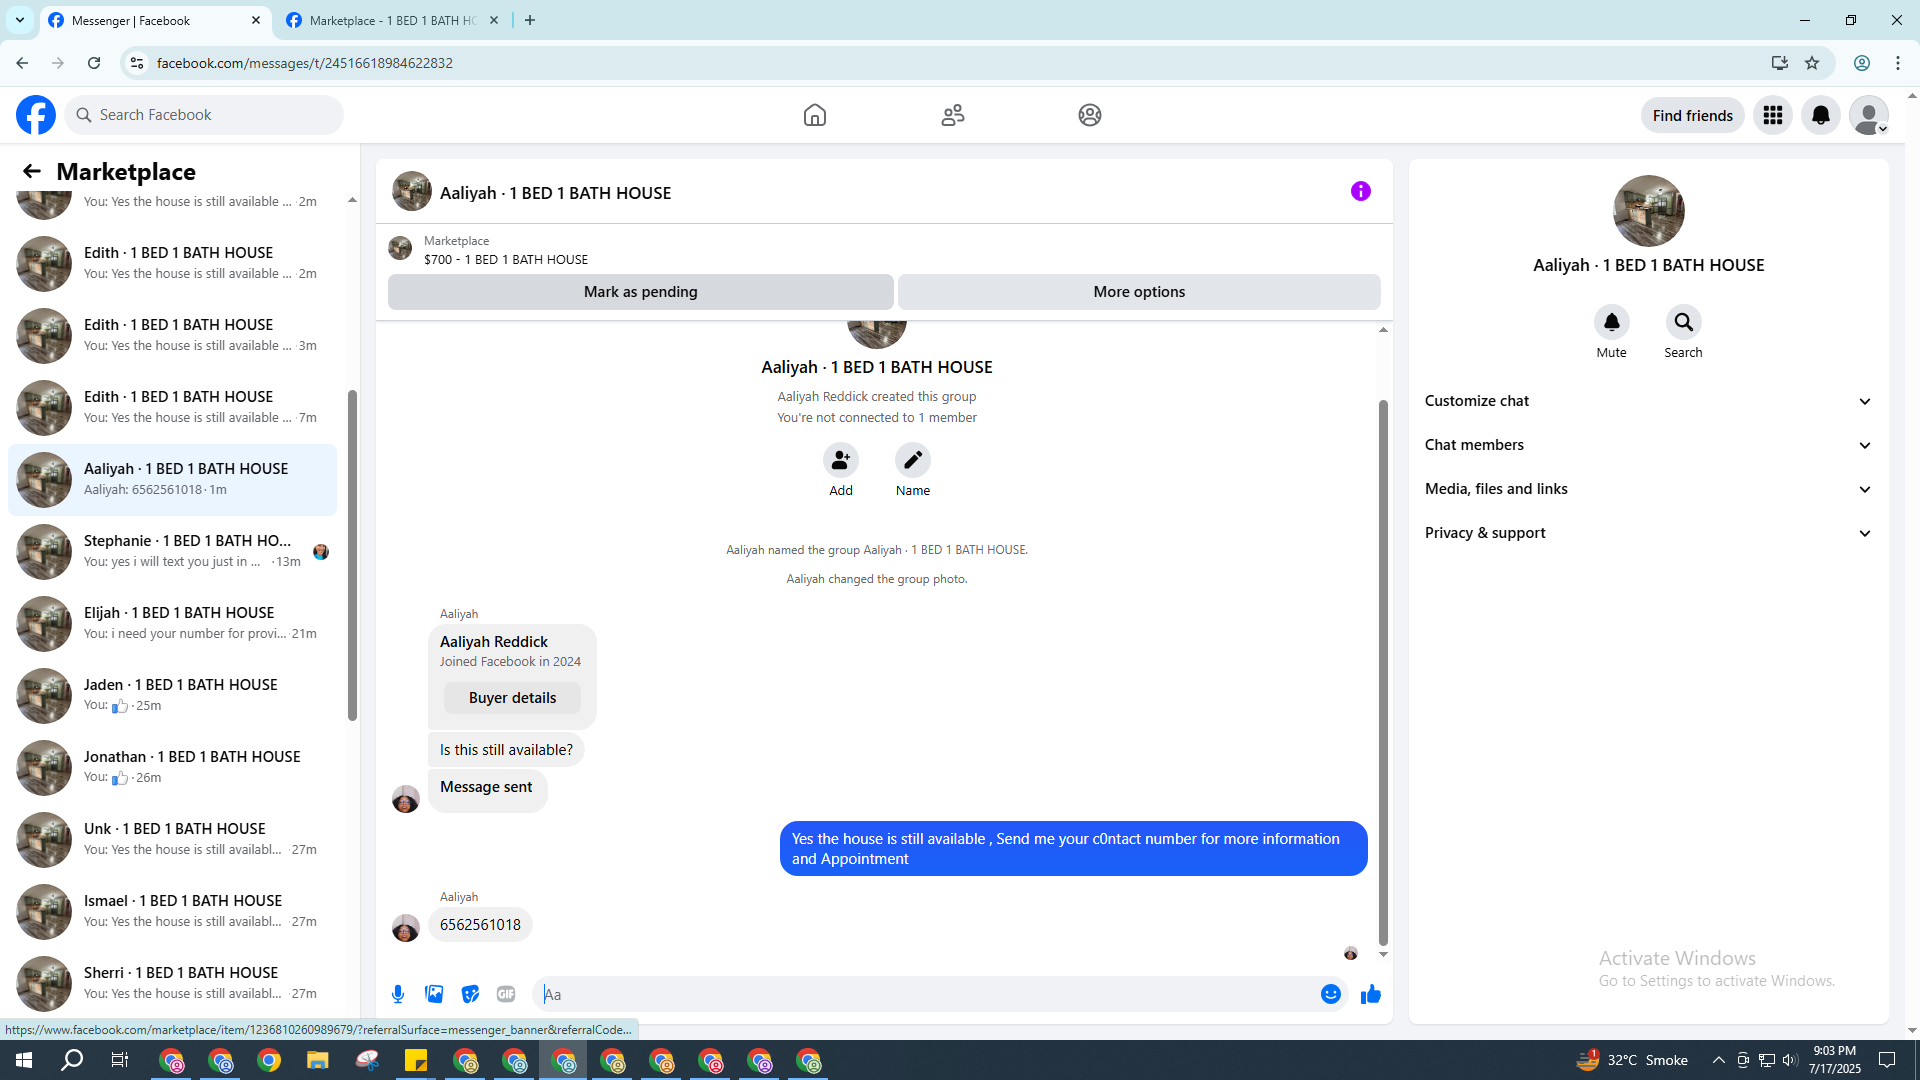Open the Friends icon in top navigation
1920x1080 pixels.
click(x=953, y=115)
